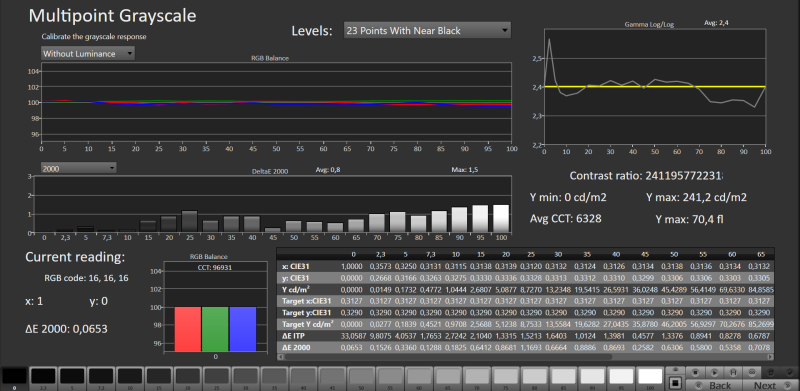Click the small up-arrow above pattern square
This screenshot has height=391, width=800.
pos(675,369)
